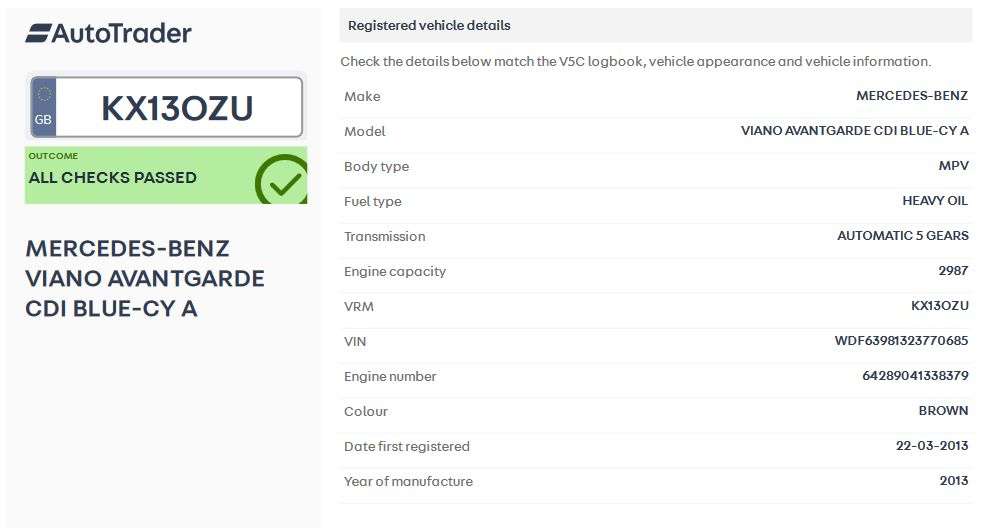983x528 pixels.
Task: Click the green checkmark circle icon
Action: click(x=282, y=181)
